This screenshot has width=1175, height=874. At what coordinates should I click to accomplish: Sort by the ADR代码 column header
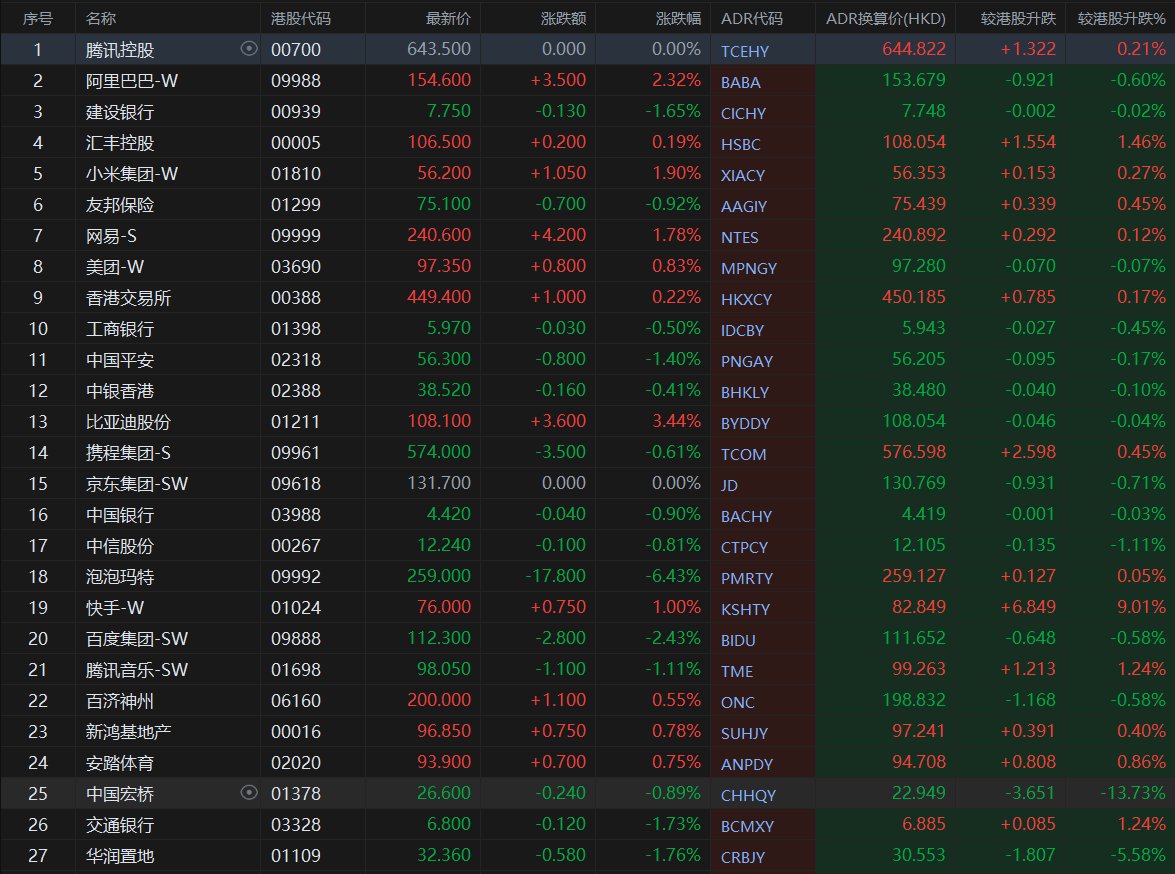[x=752, y=18]
